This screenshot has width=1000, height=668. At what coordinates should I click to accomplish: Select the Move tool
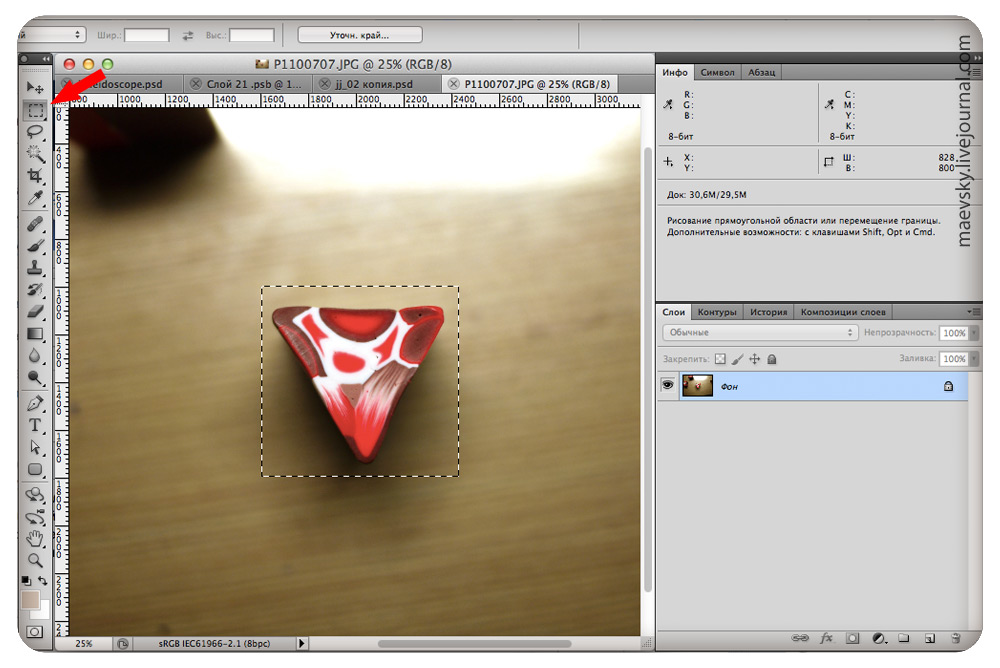click(x=35, y=87)
